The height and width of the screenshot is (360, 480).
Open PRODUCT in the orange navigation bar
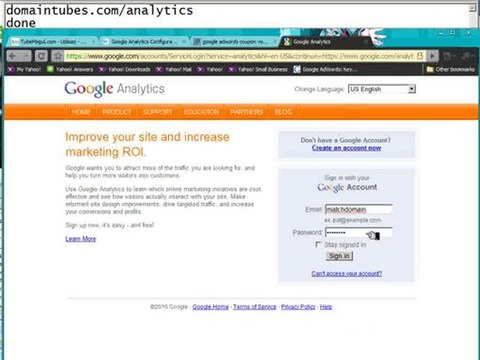point(117,112)
